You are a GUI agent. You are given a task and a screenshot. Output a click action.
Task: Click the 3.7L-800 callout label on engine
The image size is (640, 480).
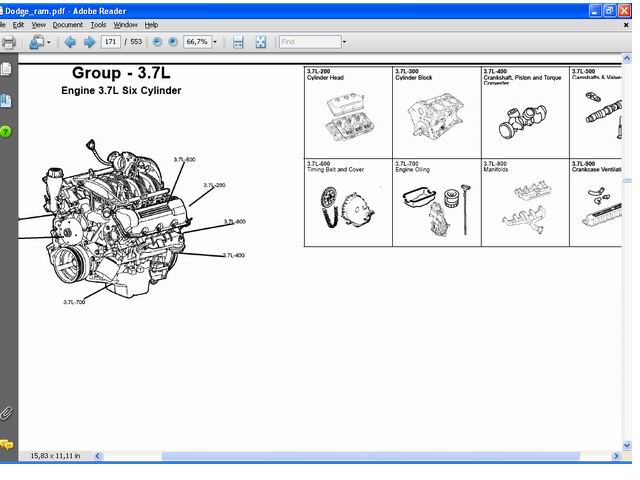235,222
